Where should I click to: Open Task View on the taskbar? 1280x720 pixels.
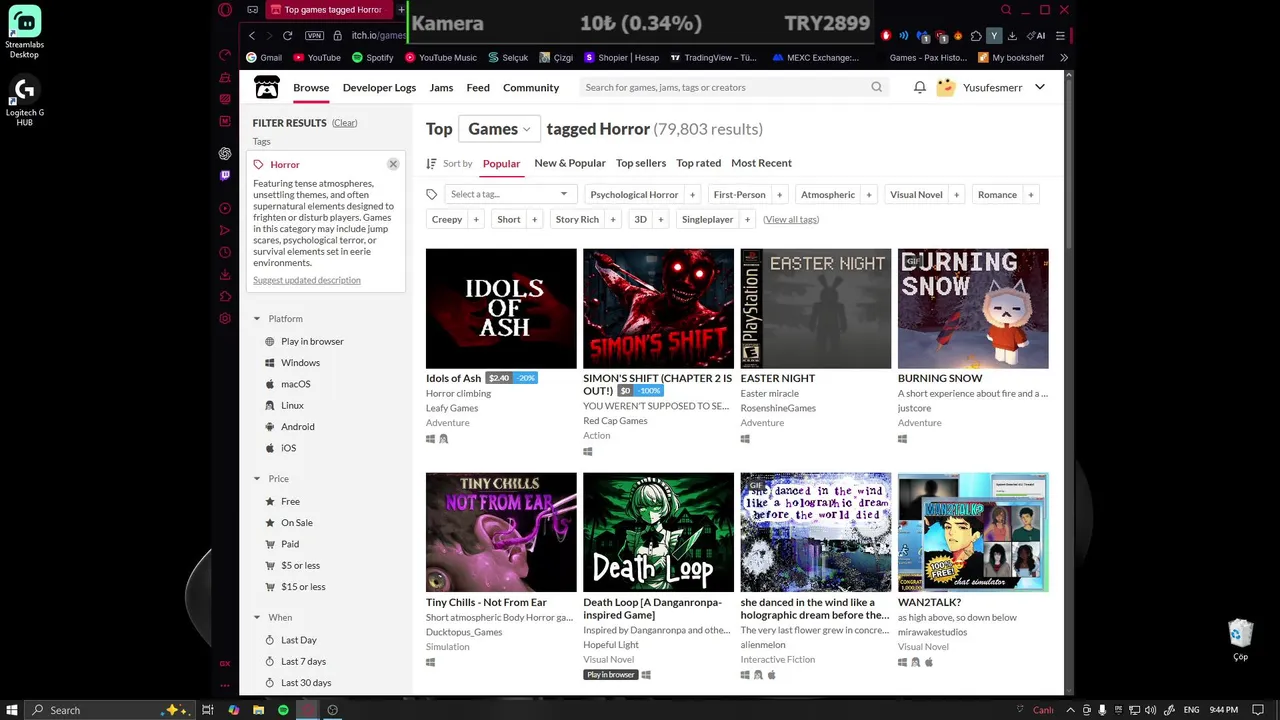pyautogui.click(x=208, y=710)
